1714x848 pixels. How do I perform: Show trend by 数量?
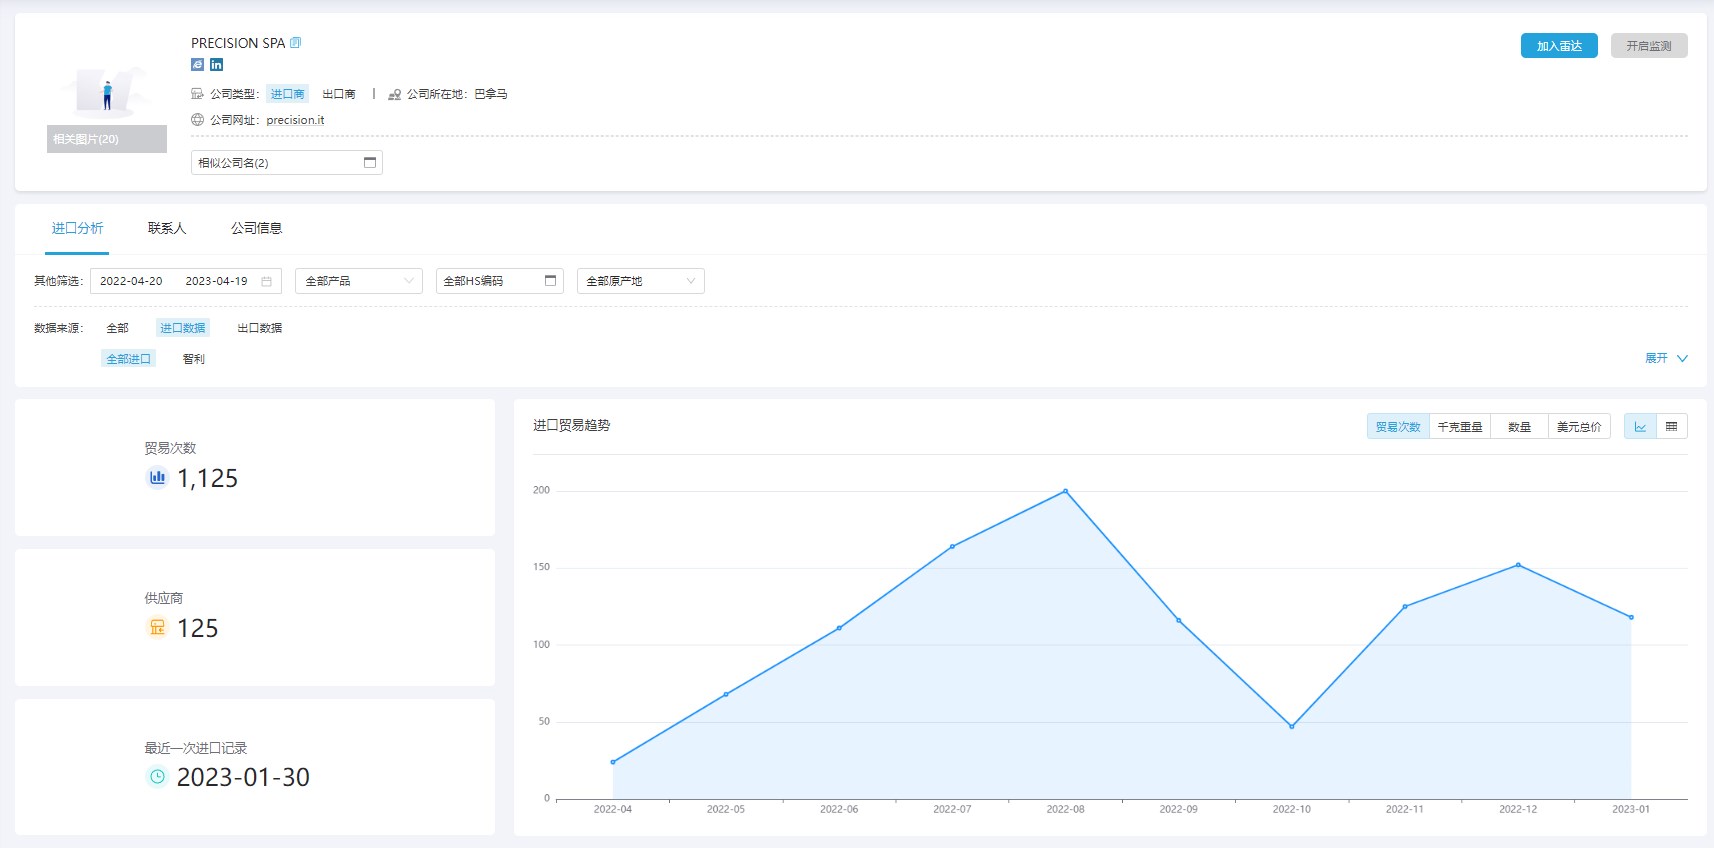1520,427
